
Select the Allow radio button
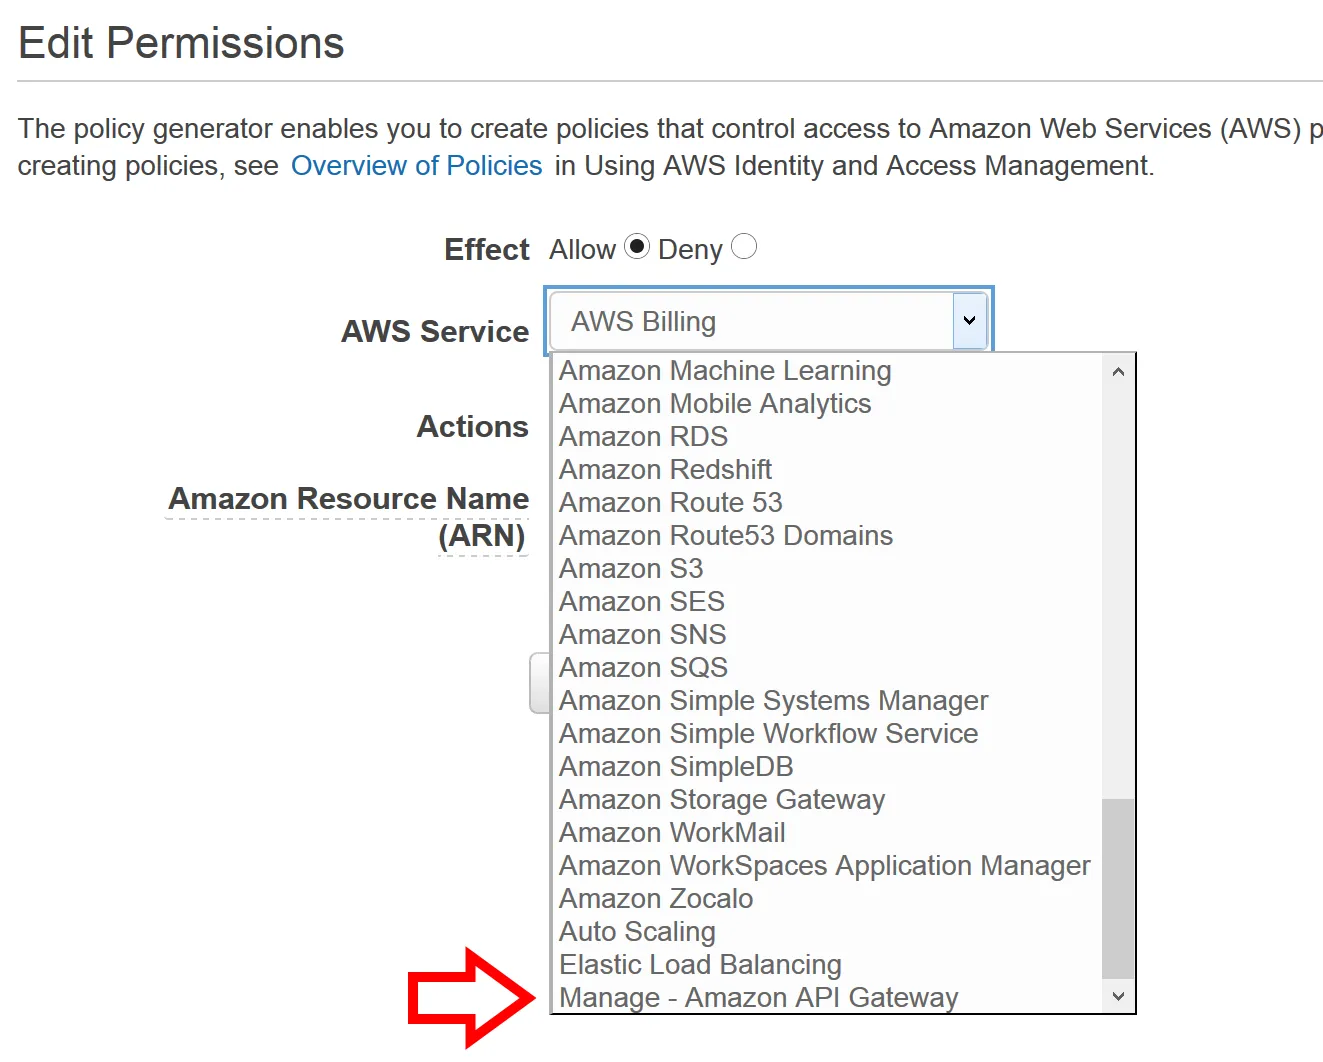[x=637, y=246]
